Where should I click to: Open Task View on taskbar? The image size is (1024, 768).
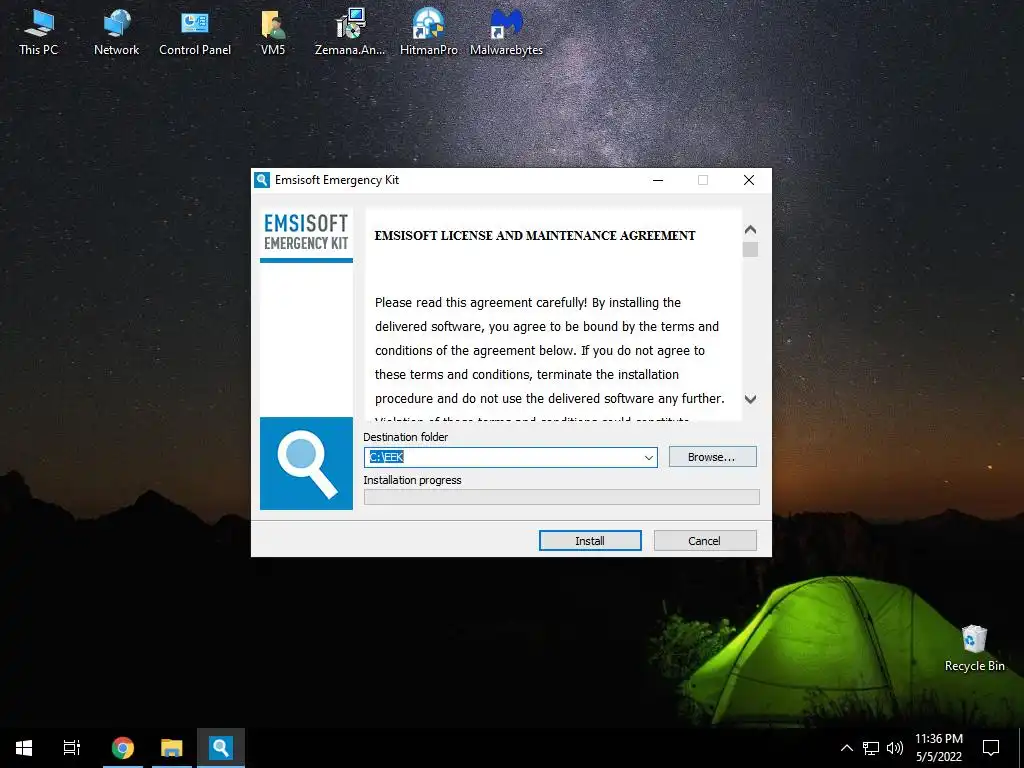[72, 748]
